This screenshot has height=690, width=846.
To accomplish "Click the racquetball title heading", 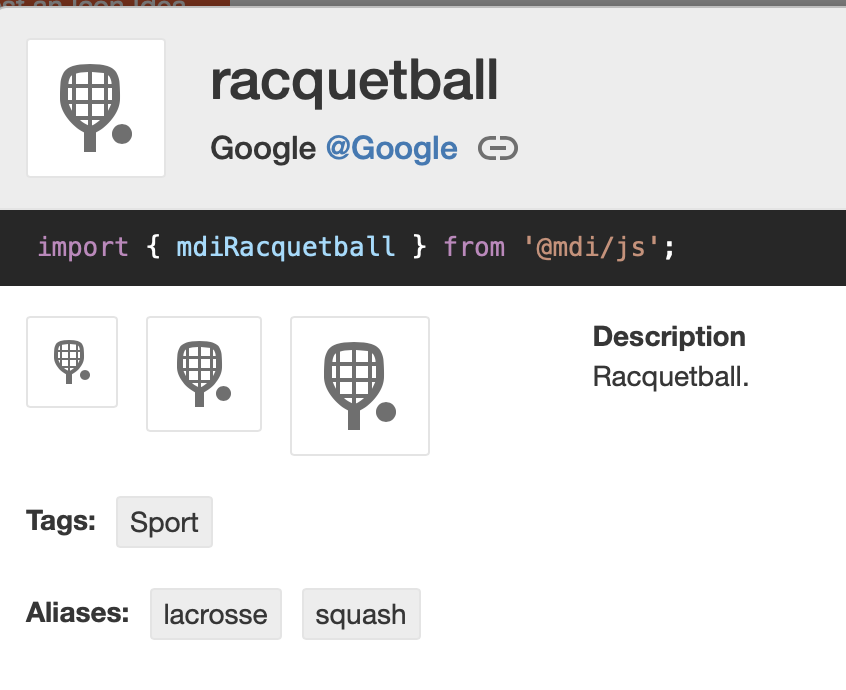I will 354,81.
